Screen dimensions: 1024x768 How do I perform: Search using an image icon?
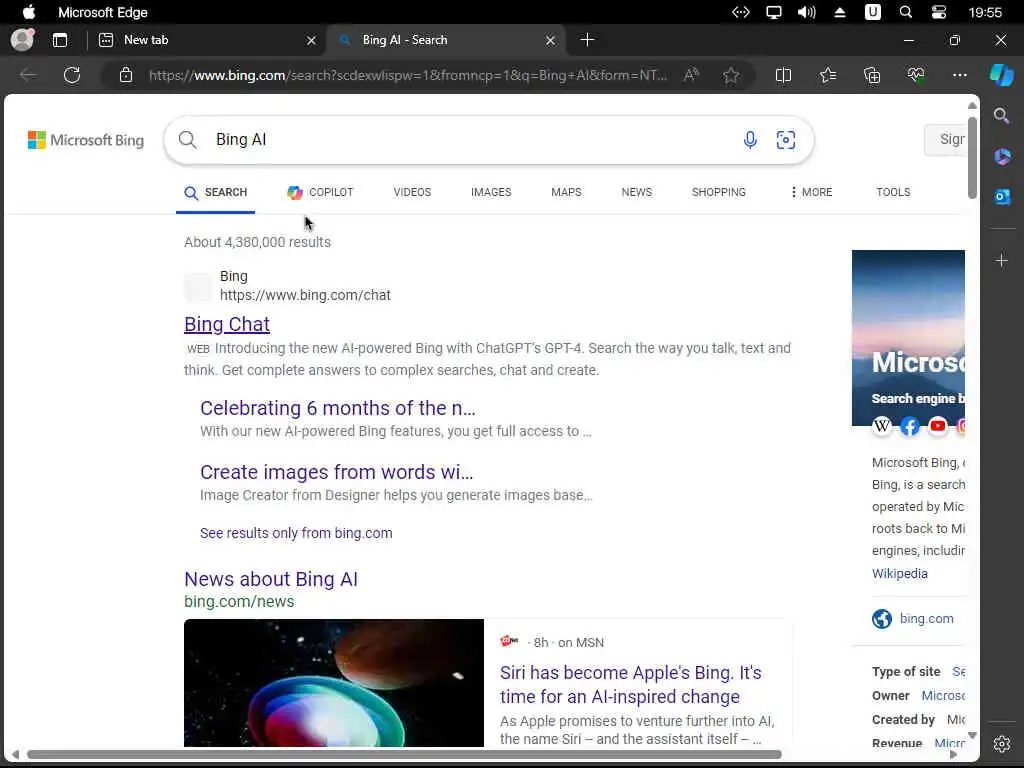(786, 140)
